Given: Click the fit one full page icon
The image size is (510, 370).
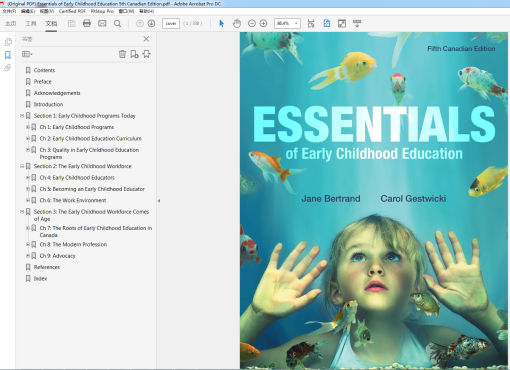Looking at the screenshot, I should click(327, 23).
